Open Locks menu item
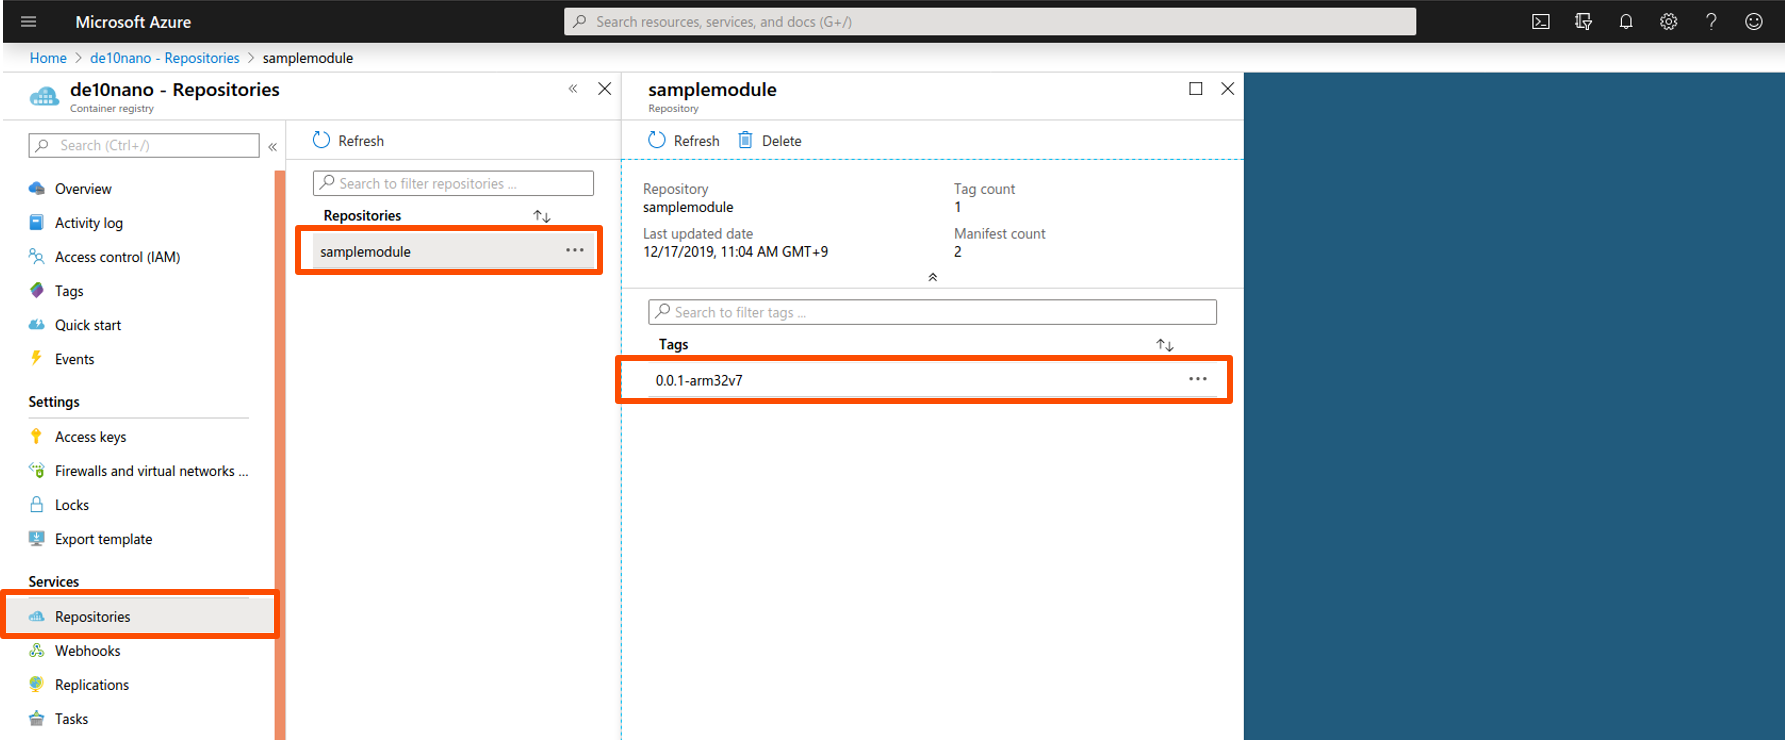This screenshot has height=740, width=1785. pyautogui.click(x=72, y=504)
